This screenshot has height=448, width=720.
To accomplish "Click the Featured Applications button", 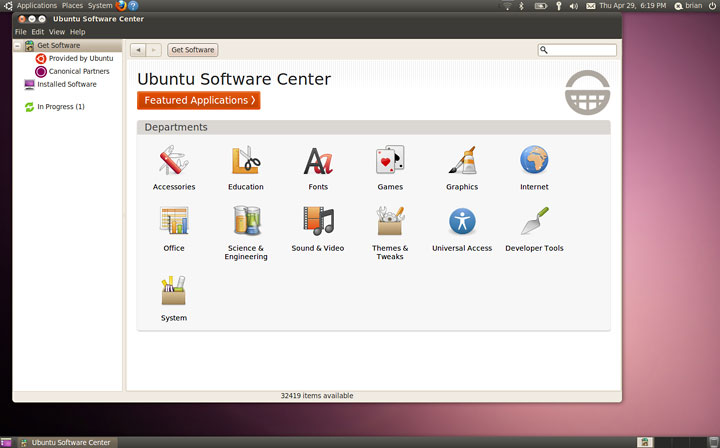I will [198, 101].
